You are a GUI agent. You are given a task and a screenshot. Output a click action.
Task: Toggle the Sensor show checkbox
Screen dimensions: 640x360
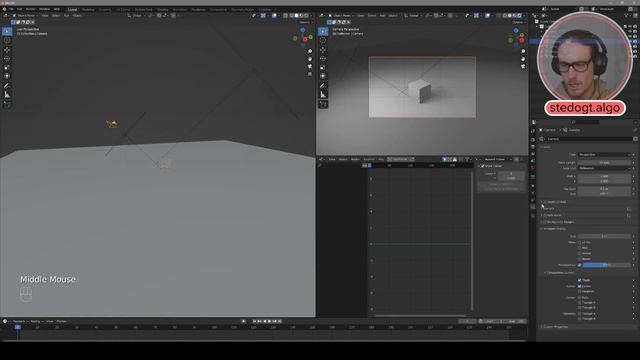pyautogui.click(x=580, y=253)
